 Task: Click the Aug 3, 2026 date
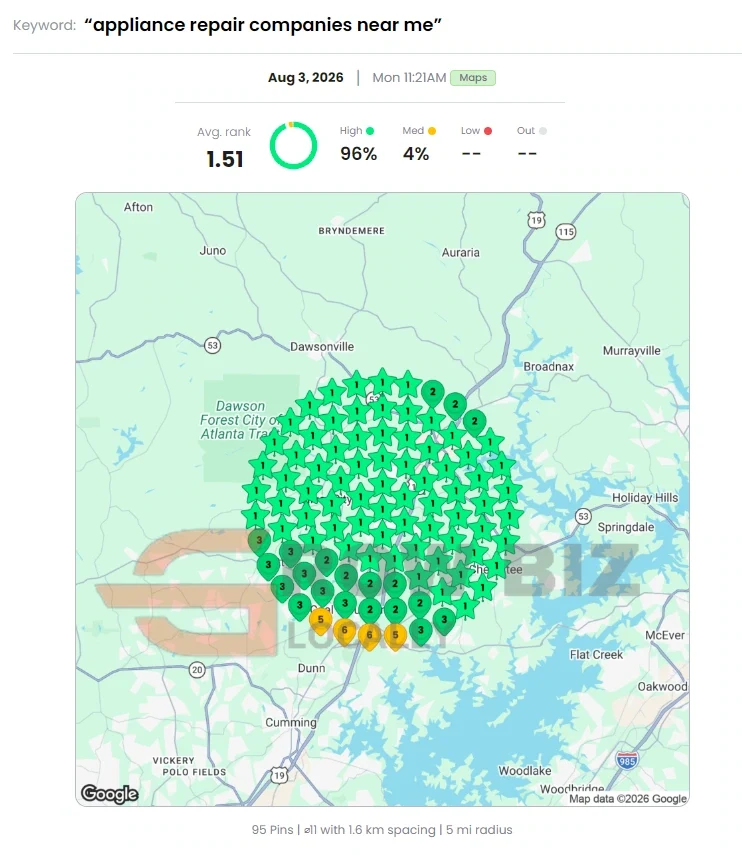306,77
